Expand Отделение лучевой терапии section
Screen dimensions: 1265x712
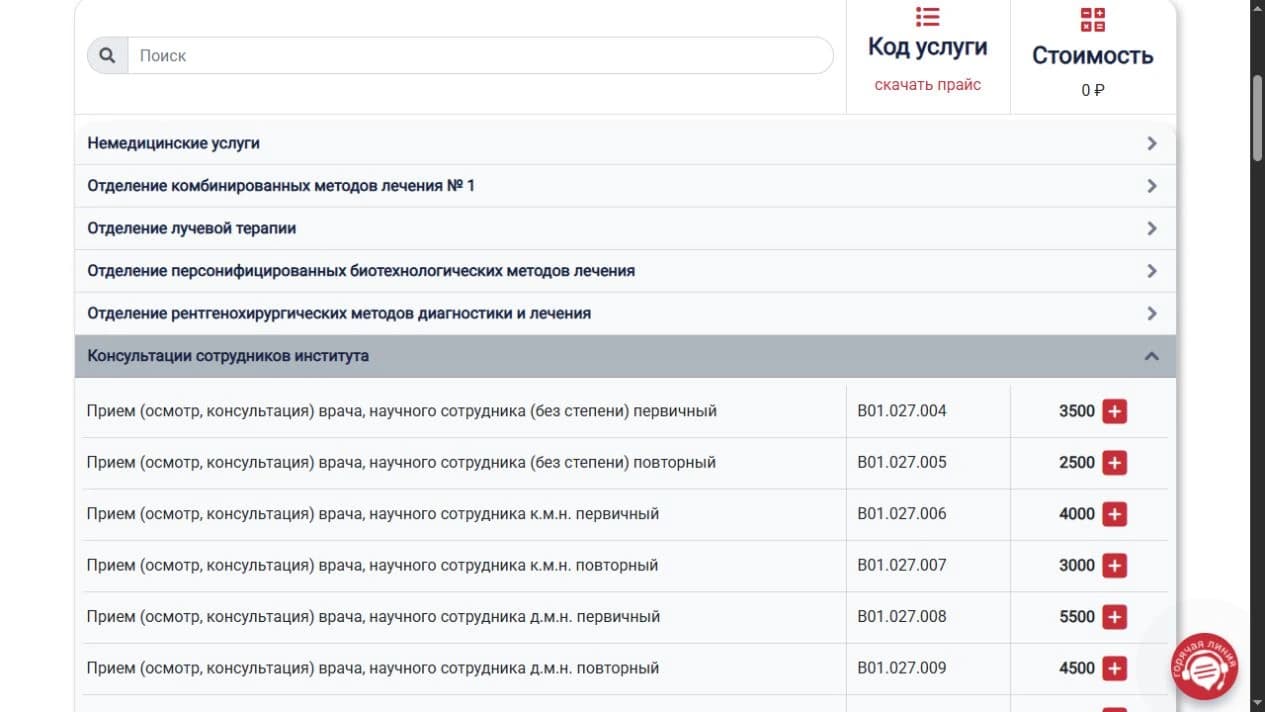(625, 228)
